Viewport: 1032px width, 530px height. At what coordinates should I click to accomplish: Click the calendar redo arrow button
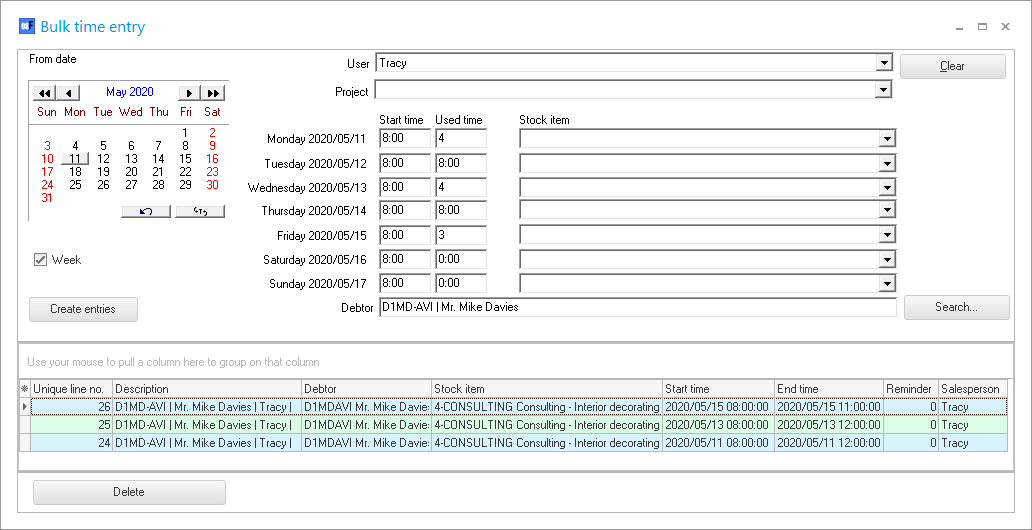[x=199, y=211]
